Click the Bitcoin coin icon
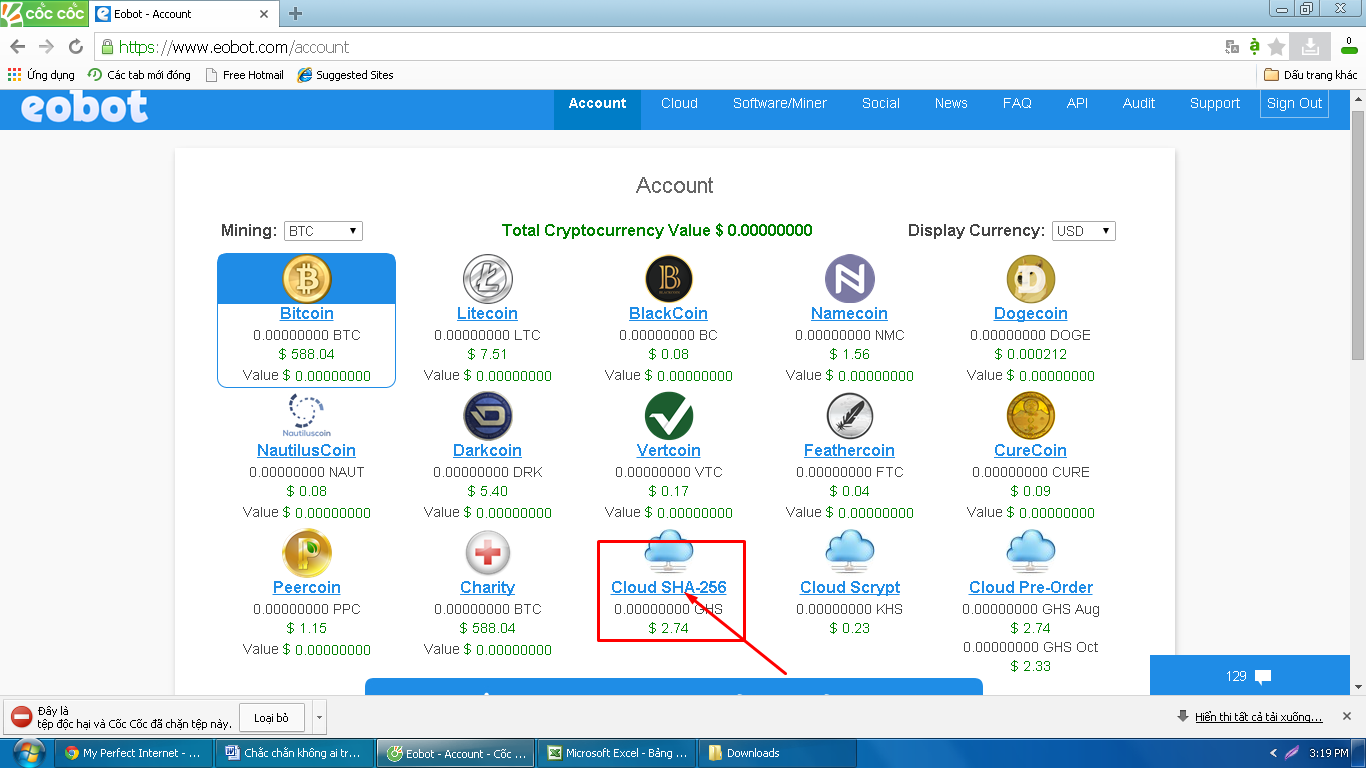 [306, 279]
